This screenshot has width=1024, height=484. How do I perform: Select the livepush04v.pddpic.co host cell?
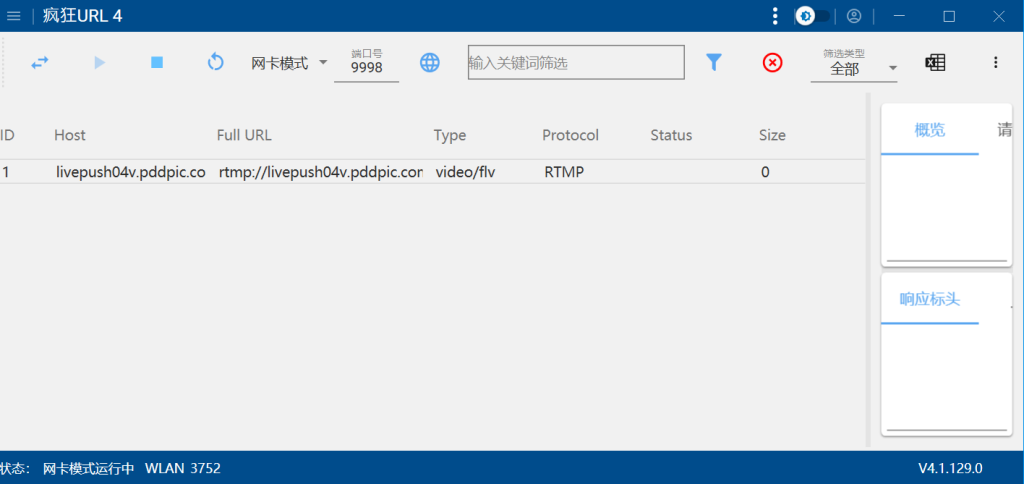pos(131,172)
